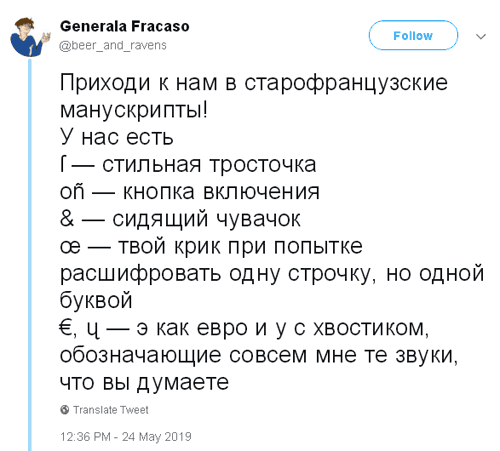Click the blue thread connector line

pos(30,255)
